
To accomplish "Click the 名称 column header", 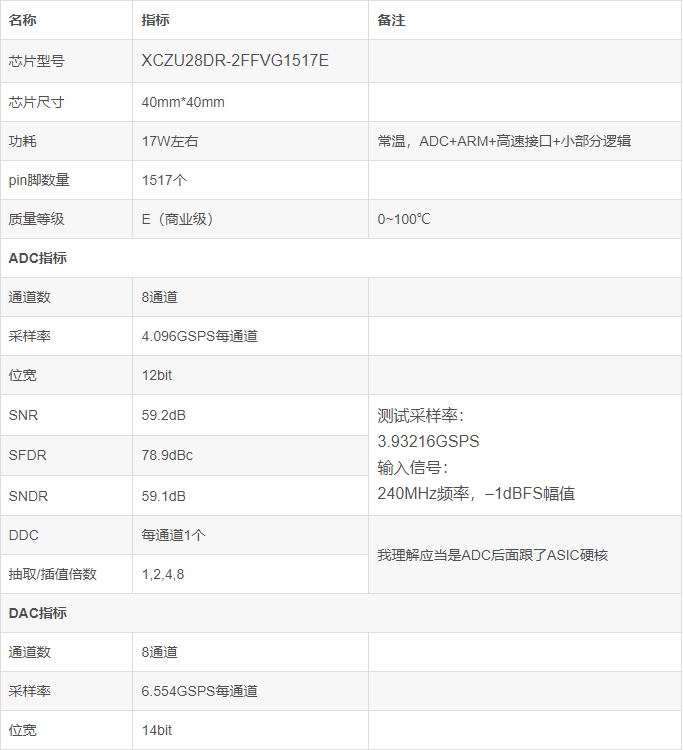I will tap(22, 20).
